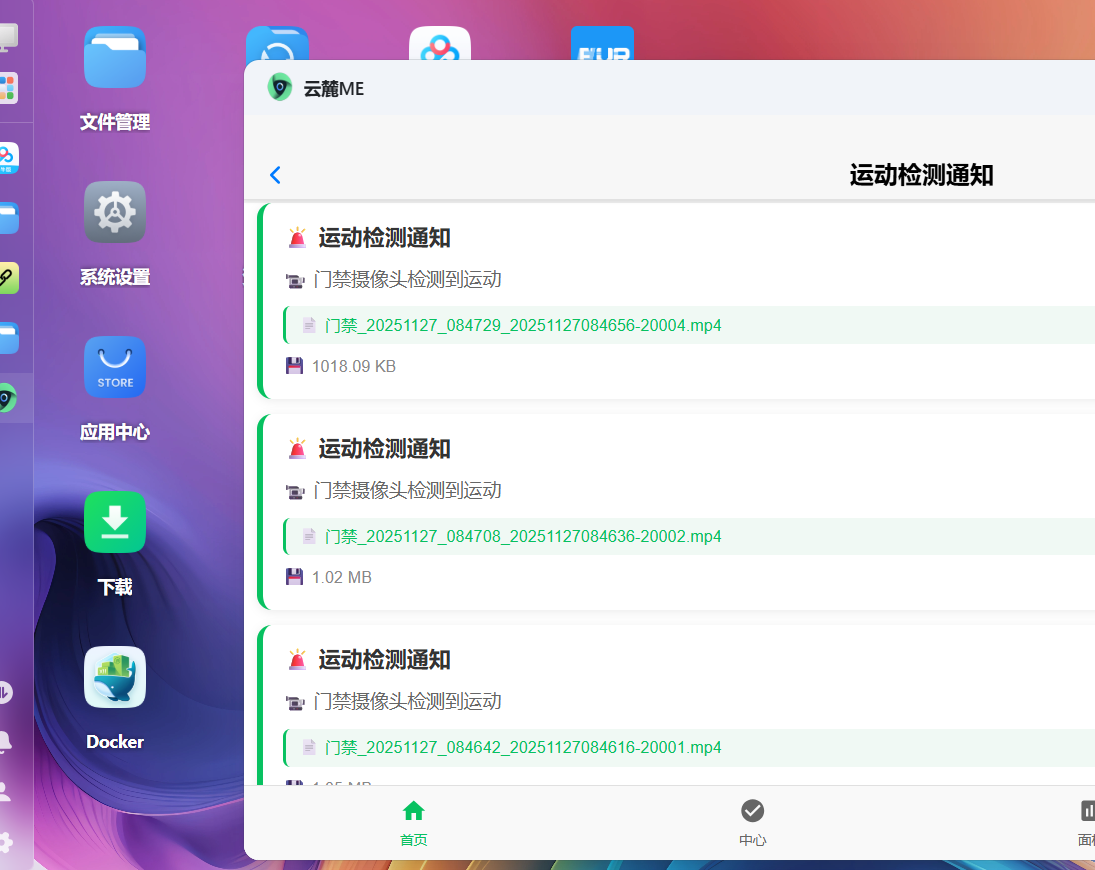Open the colorful app grid icon in dock
Screen dimensions: 1095x870
[x=7, y=88]
